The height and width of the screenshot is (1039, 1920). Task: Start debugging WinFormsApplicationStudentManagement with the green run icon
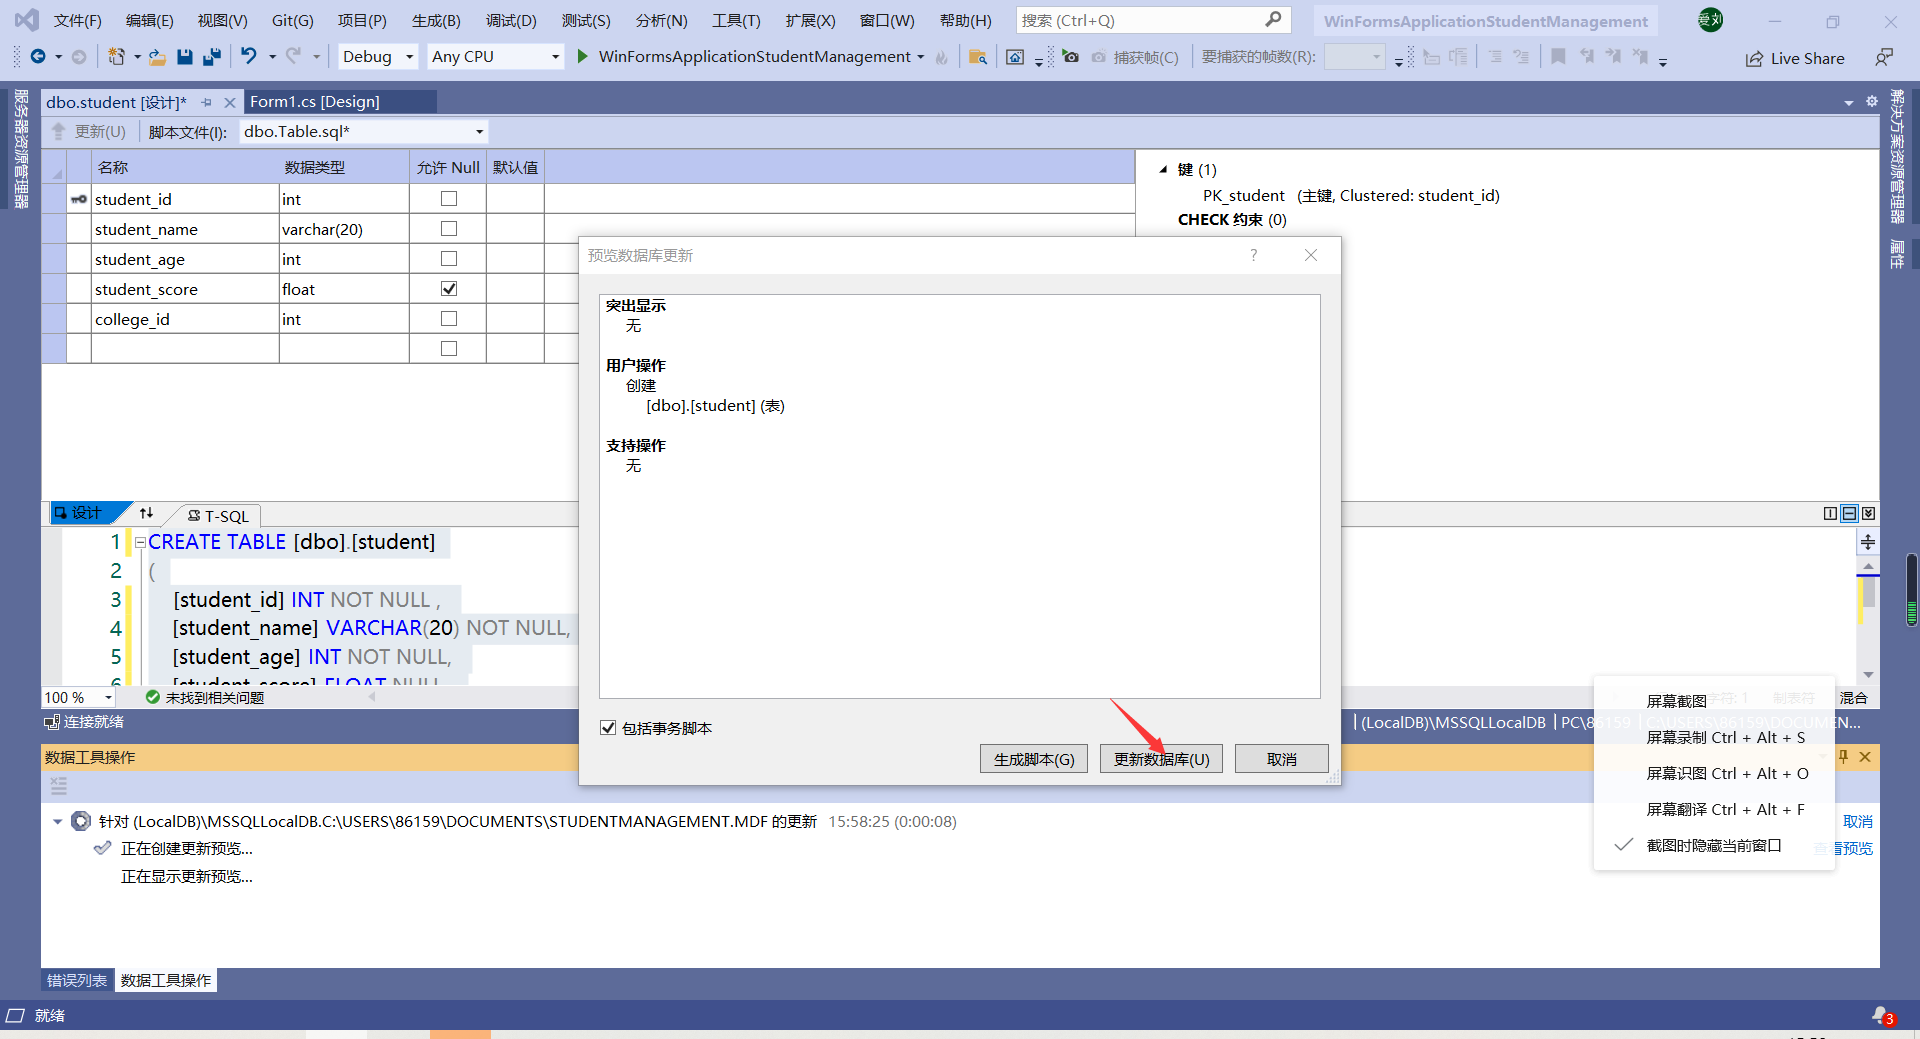[x=582, y=56]
